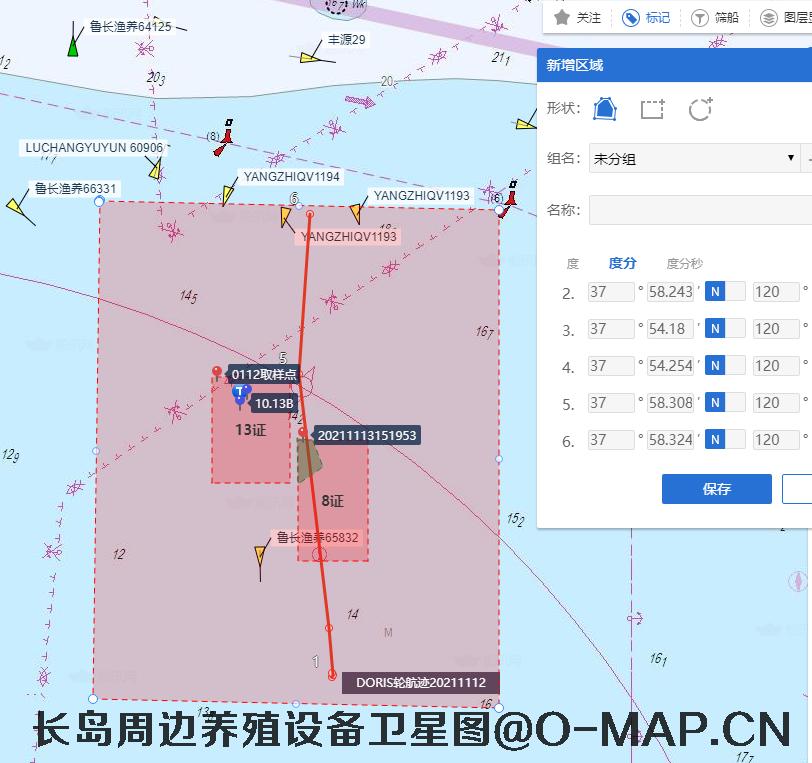Image resolution: width=812 pixels, height=763 pixels.
Task: Click the 名称 name input field
Action: point(700,211)
